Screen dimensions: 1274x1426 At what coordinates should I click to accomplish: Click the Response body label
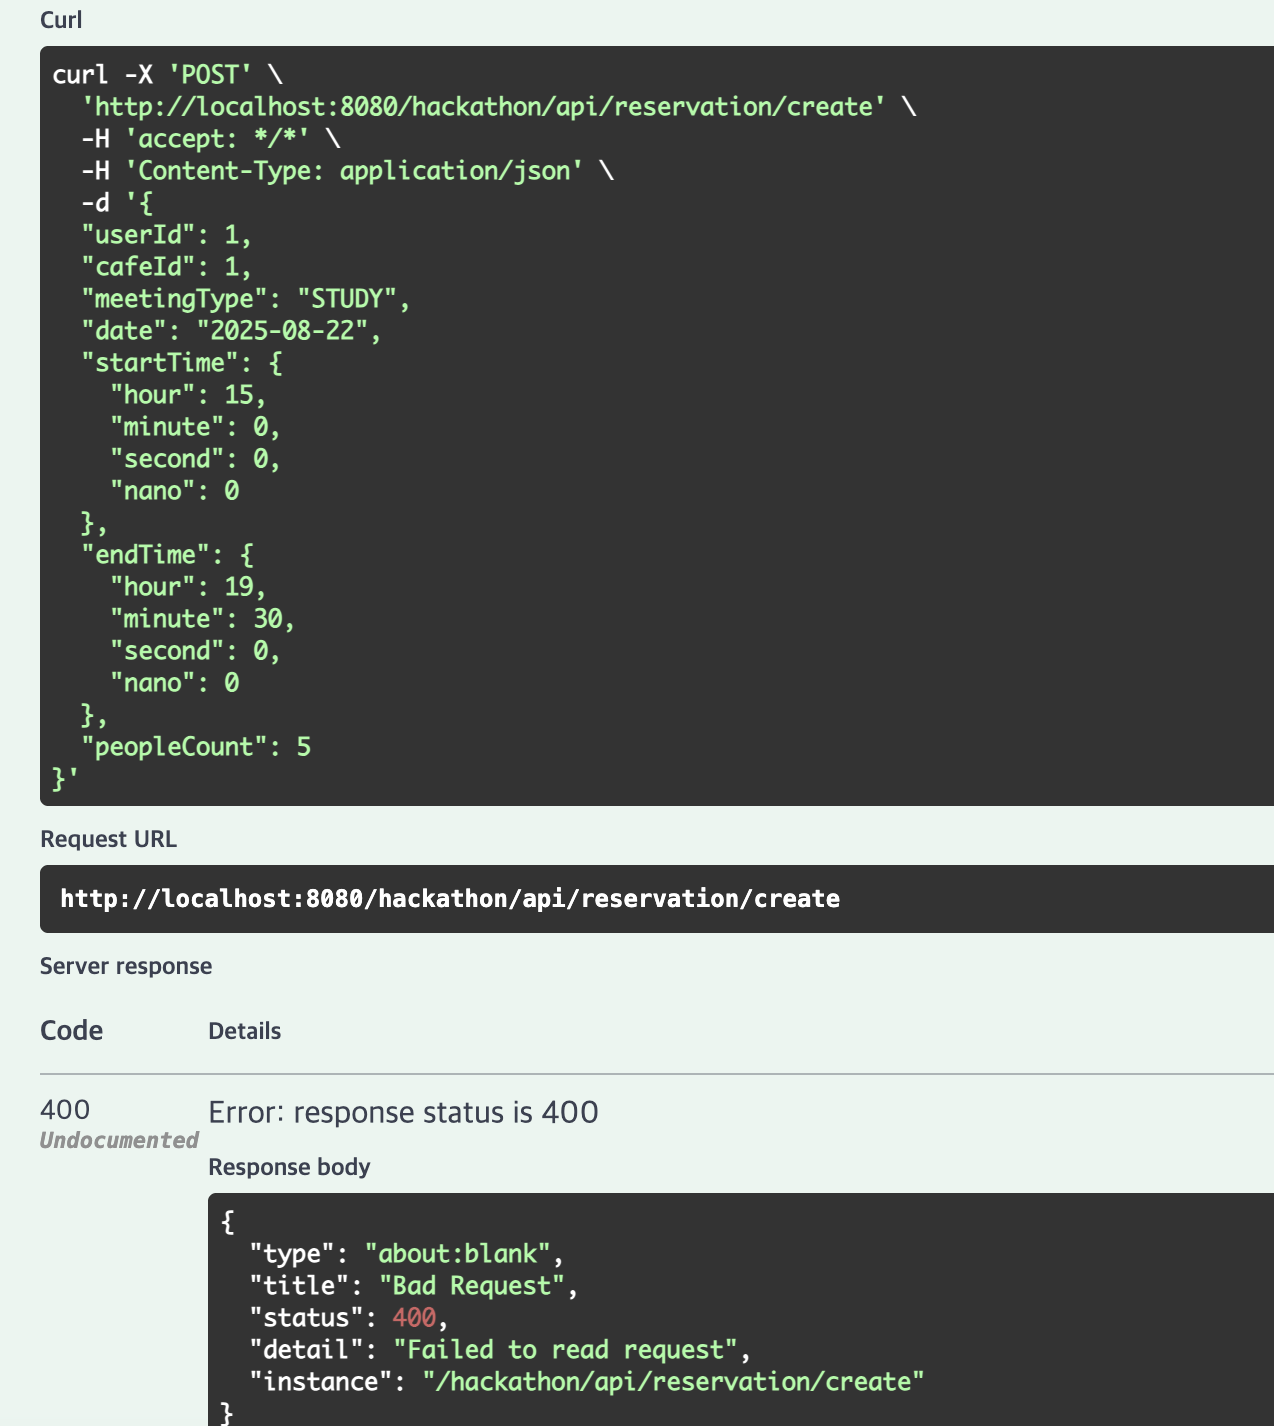[289, 1167]
